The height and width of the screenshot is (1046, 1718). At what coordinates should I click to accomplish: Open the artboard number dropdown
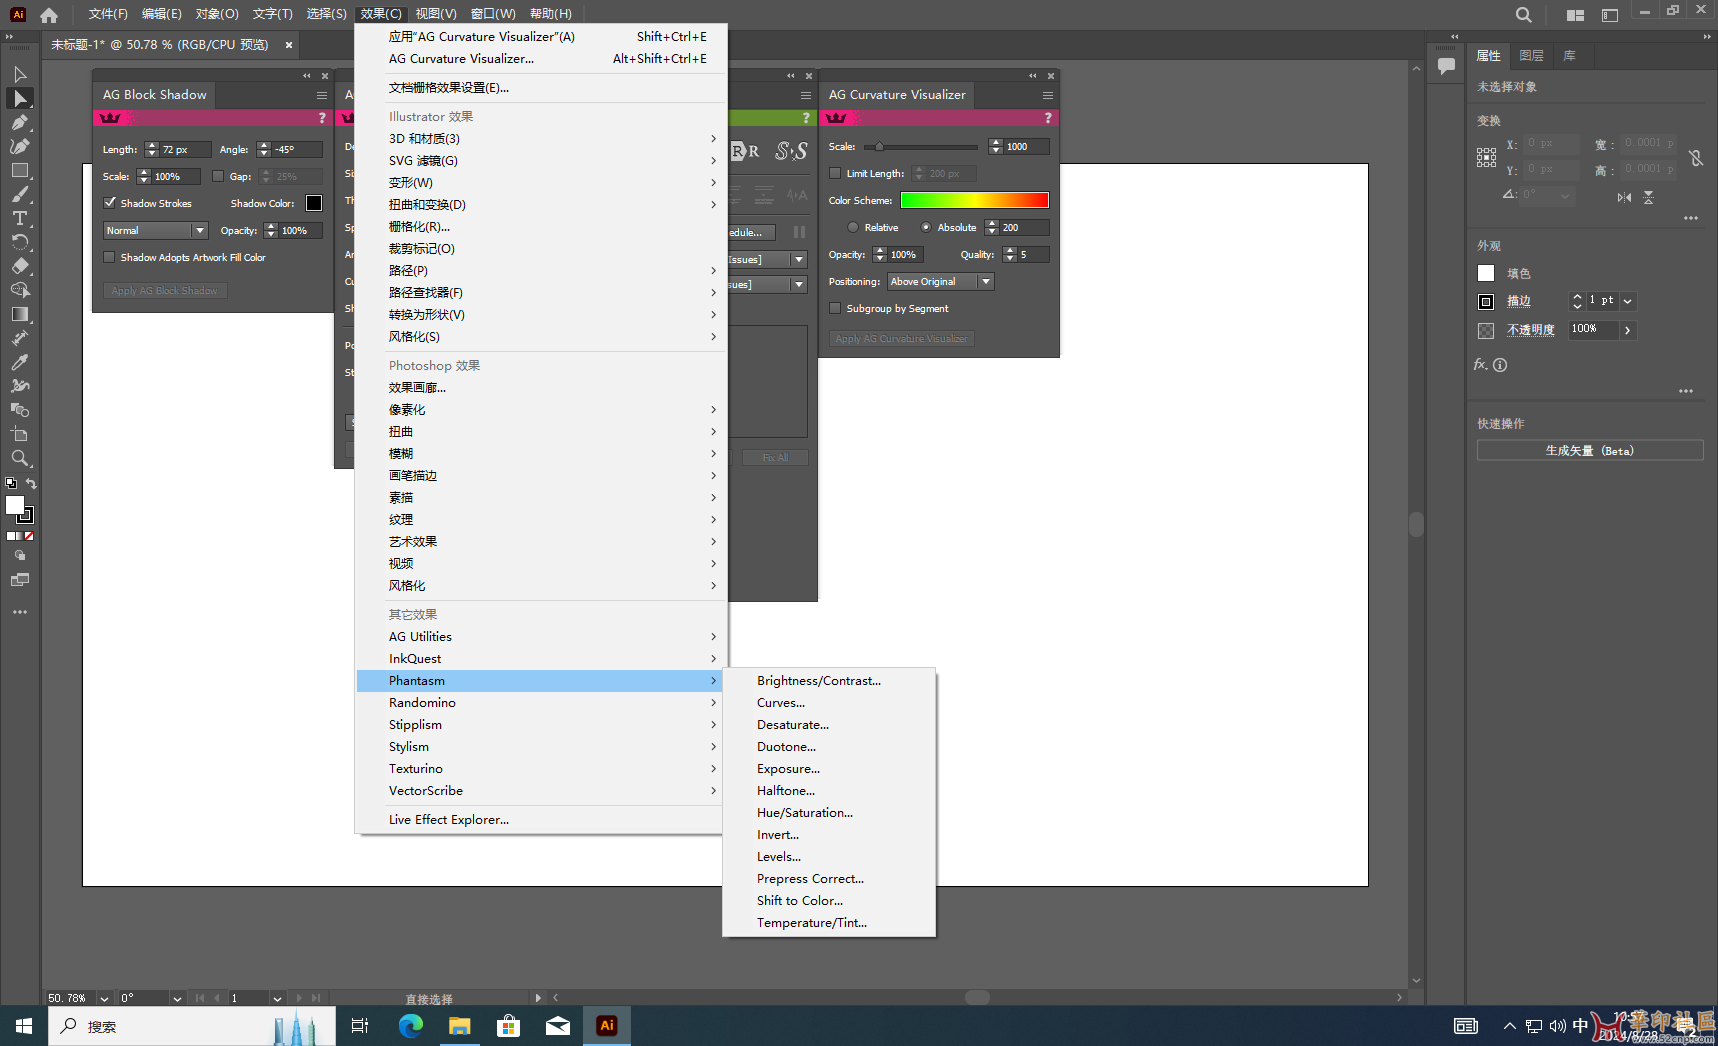click(277, 998)
